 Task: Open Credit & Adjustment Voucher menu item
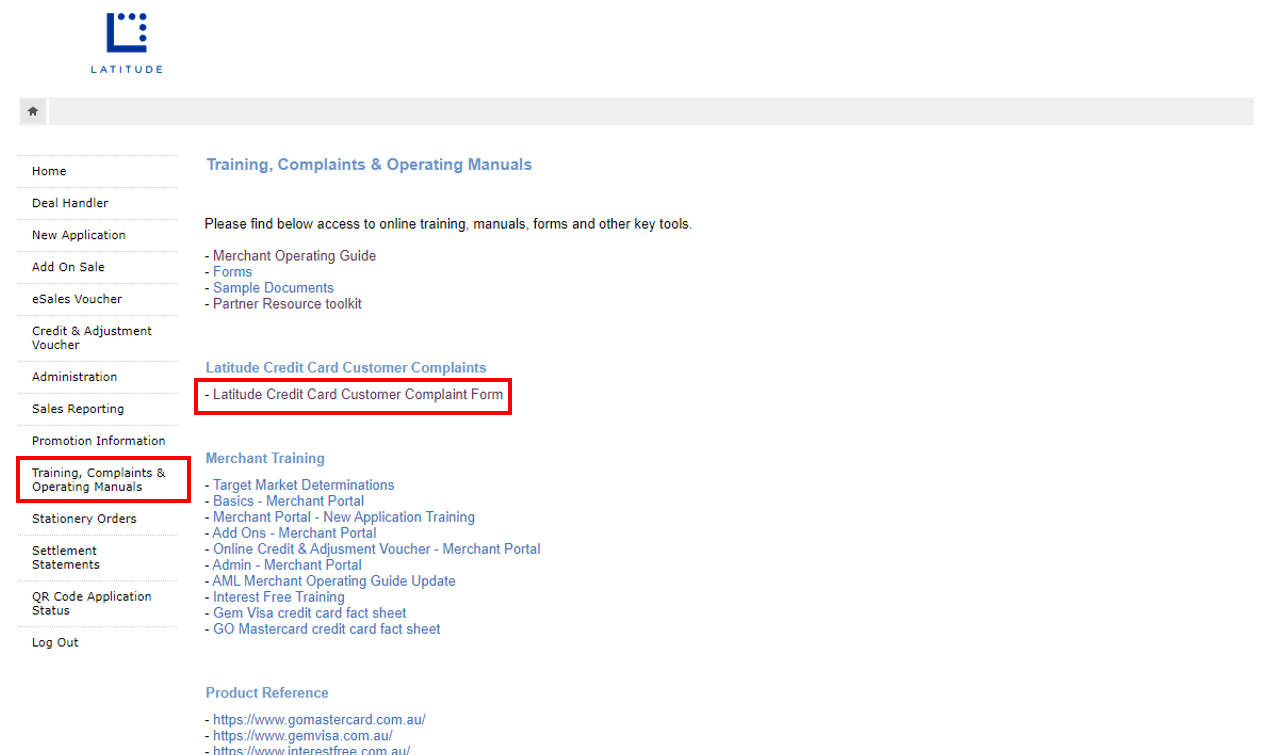pos(91,338)
